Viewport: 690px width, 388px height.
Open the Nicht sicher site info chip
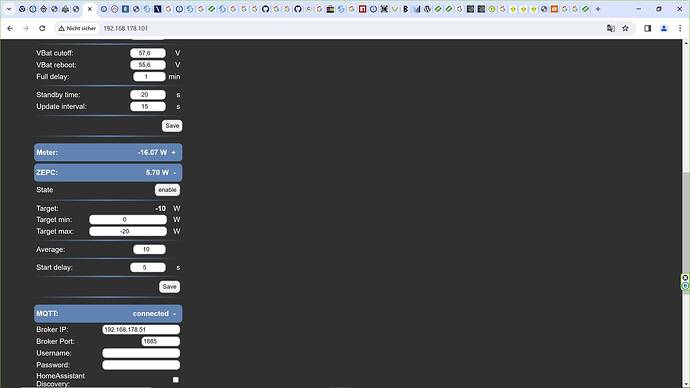(77, 28)
